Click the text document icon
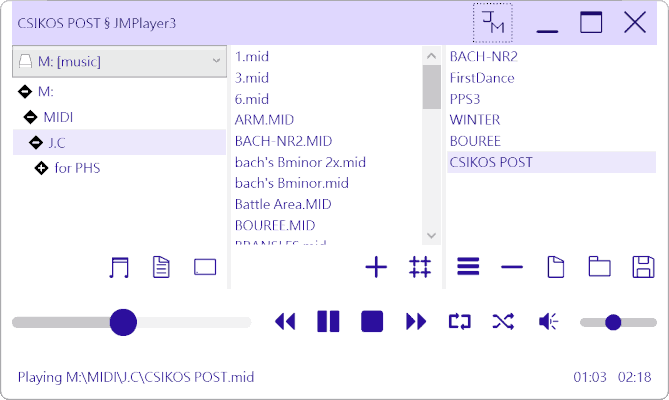 click(x=161, y=267)
